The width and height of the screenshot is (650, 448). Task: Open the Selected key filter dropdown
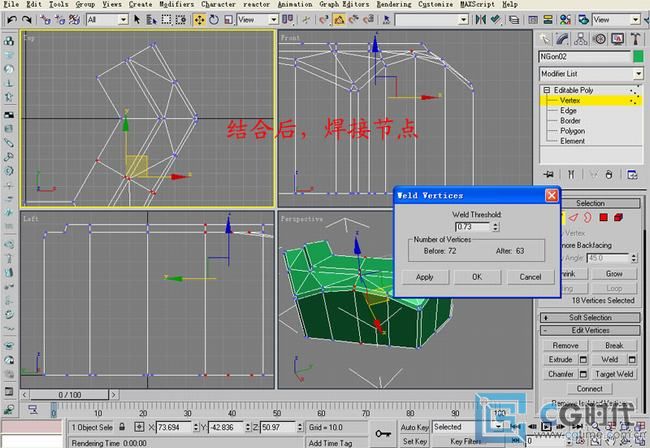[x=468, y=427]
